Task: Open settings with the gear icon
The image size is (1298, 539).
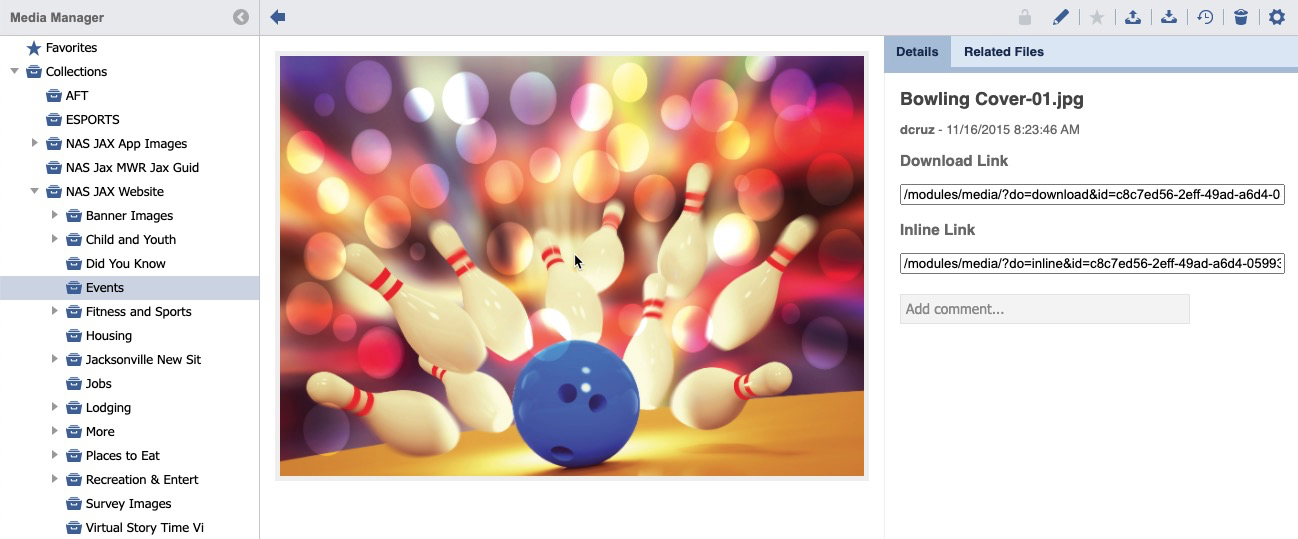Action: point(1277,17)
